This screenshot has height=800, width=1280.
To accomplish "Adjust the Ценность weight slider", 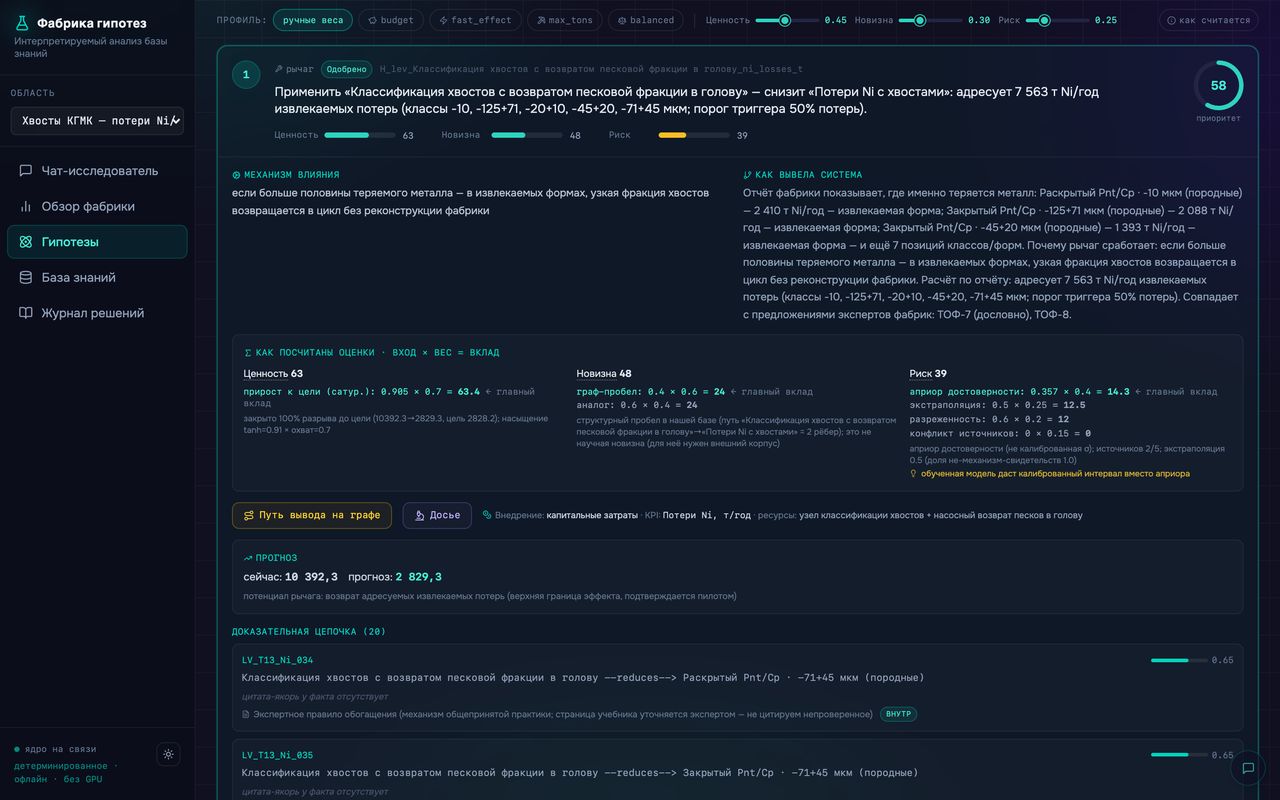I will [x=787, y=20].
